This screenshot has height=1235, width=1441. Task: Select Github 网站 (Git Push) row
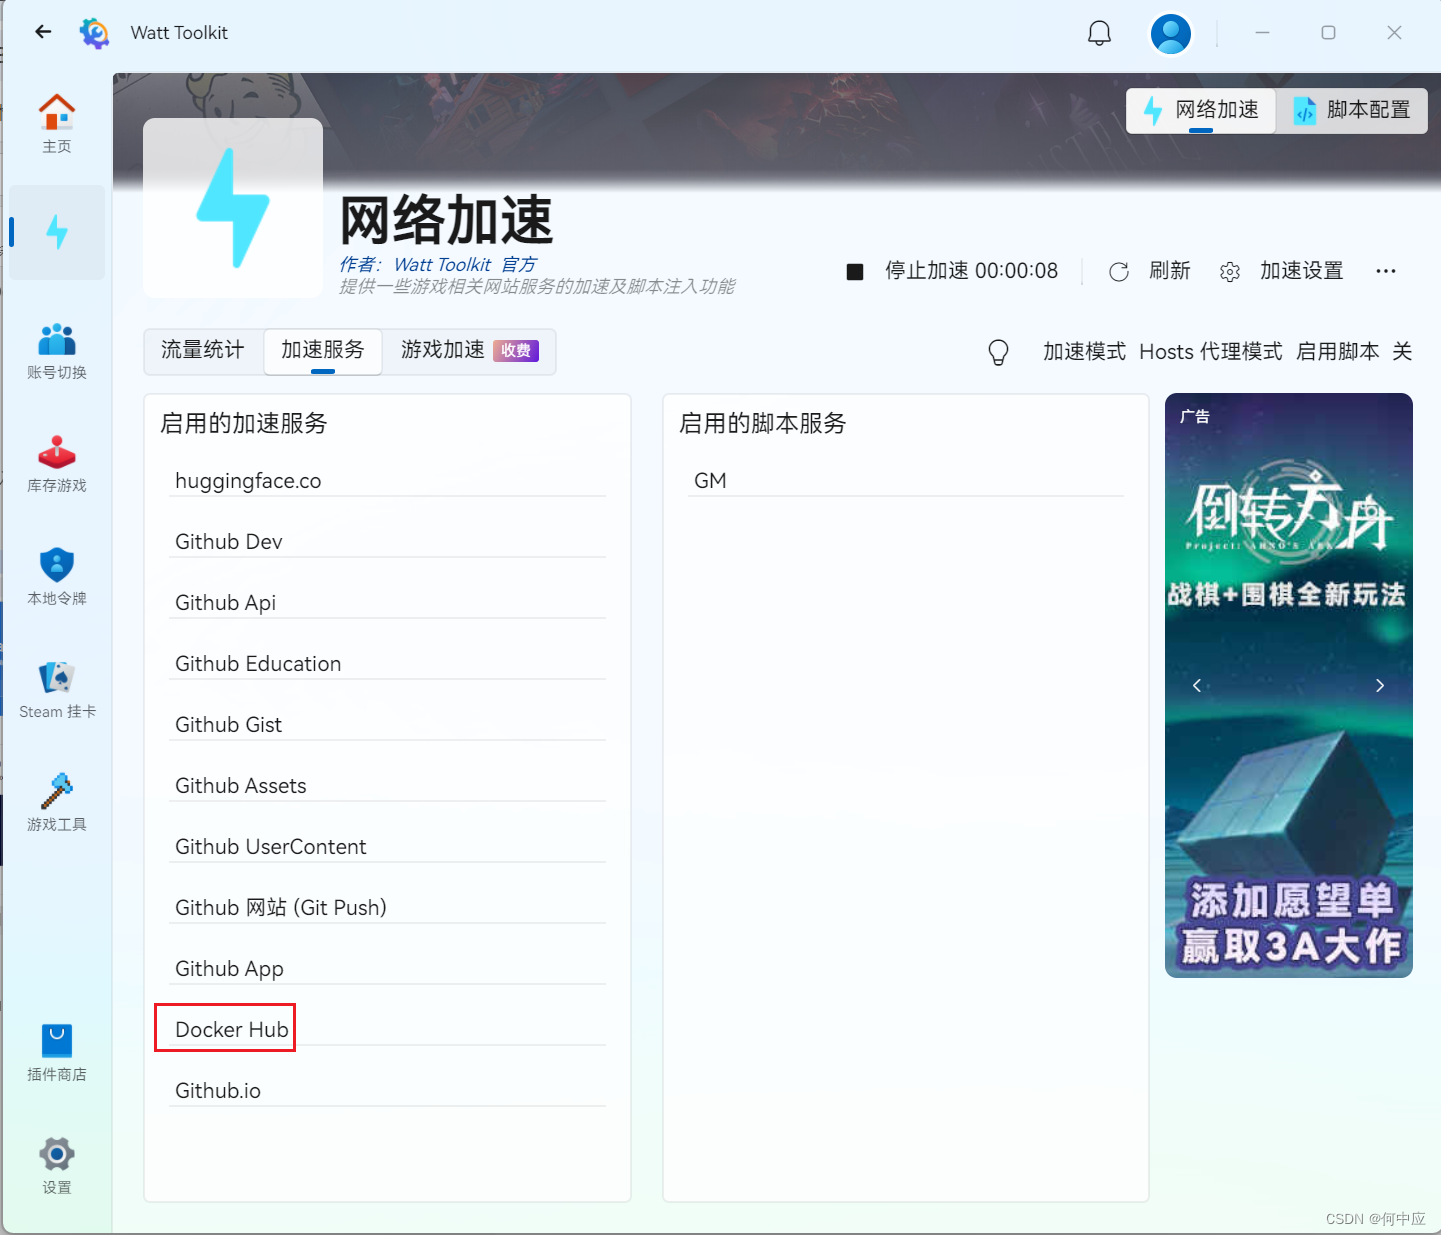click(387, 907)
